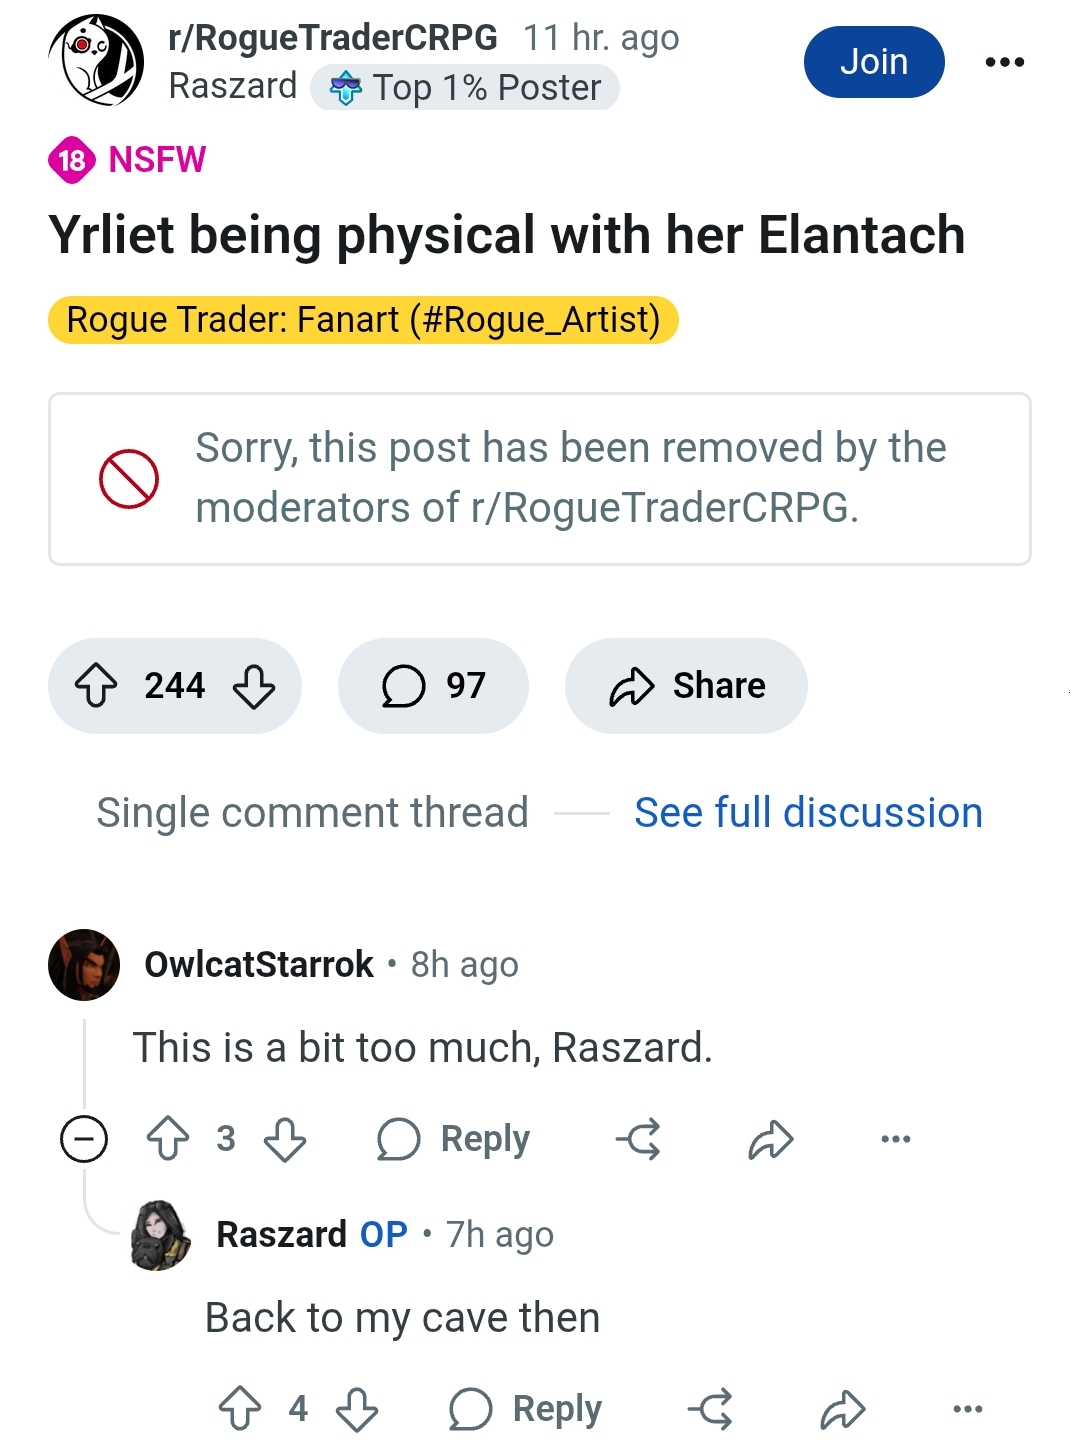Share the post
The width and height of the screenshot is (1080, 1444).
686,686
